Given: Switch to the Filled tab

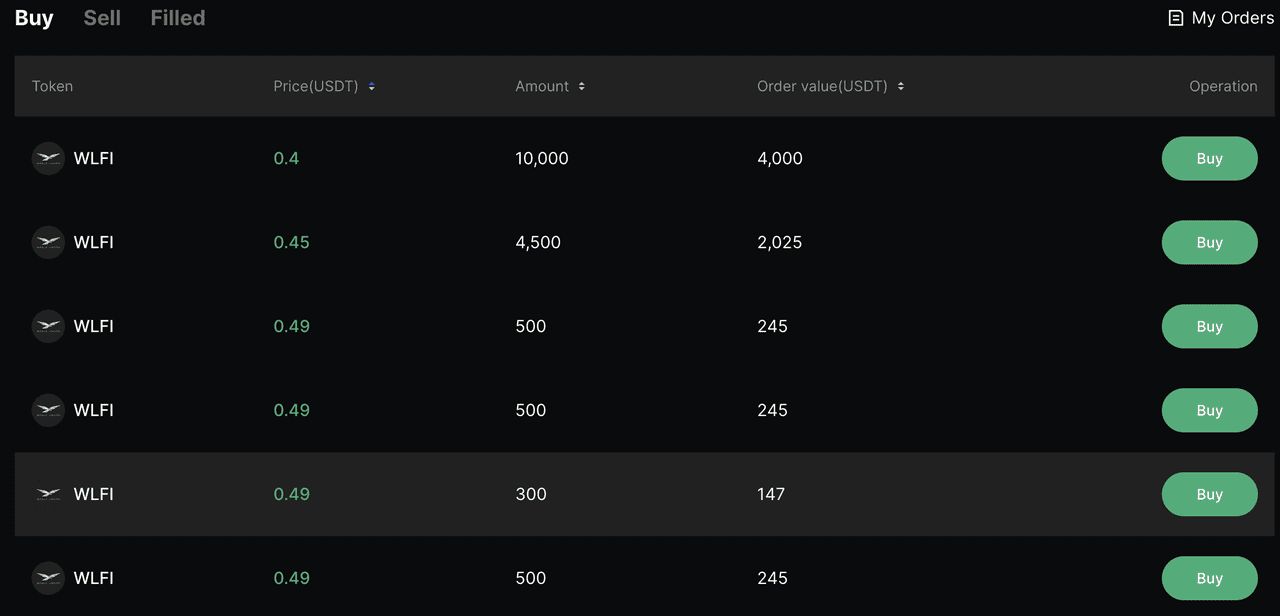Looking at the screenshot, I should [x=178, y=18].
